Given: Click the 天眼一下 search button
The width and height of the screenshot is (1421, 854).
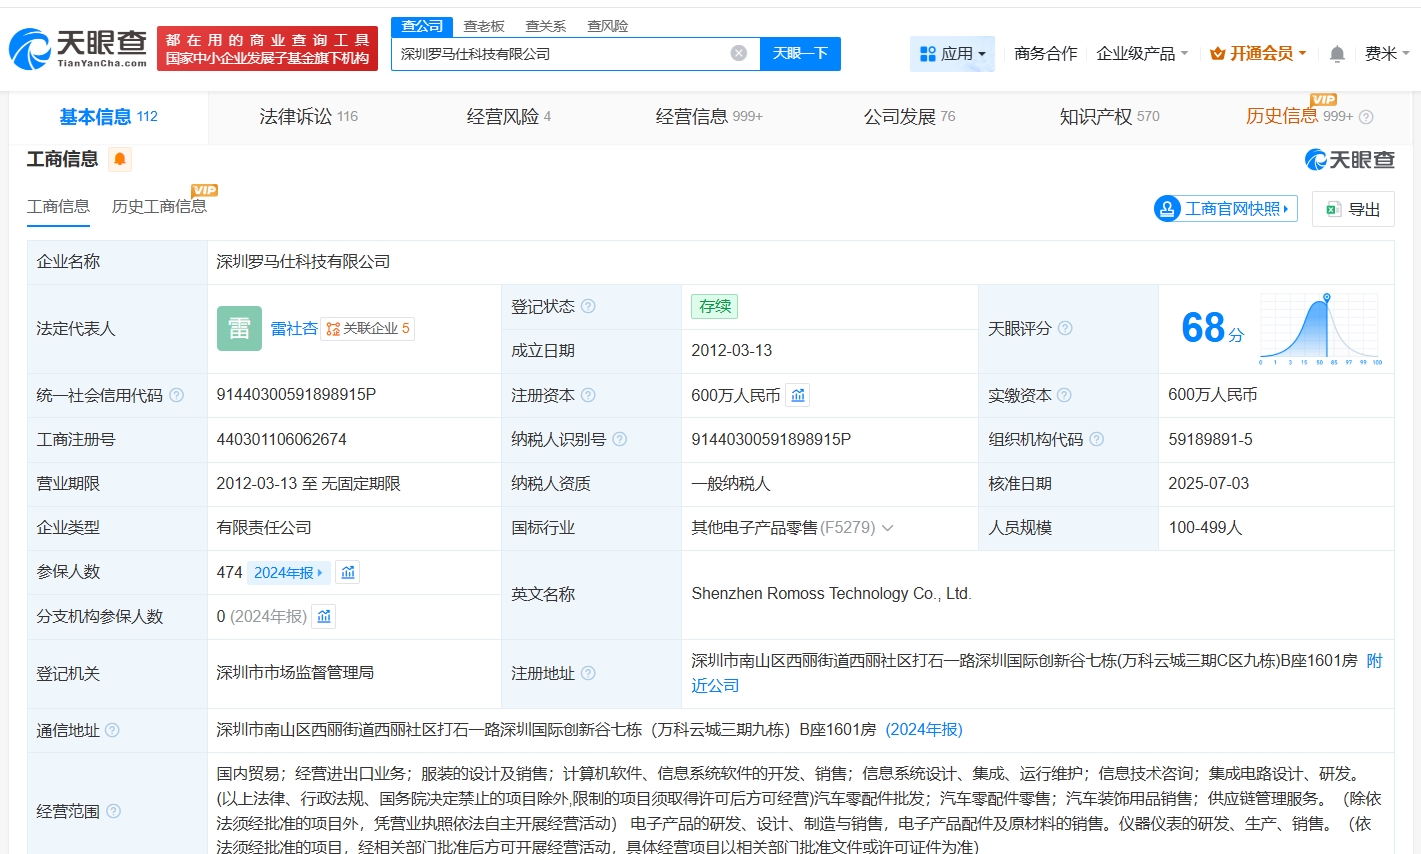Looking at the screenshot, I should [x=800, y=54].
